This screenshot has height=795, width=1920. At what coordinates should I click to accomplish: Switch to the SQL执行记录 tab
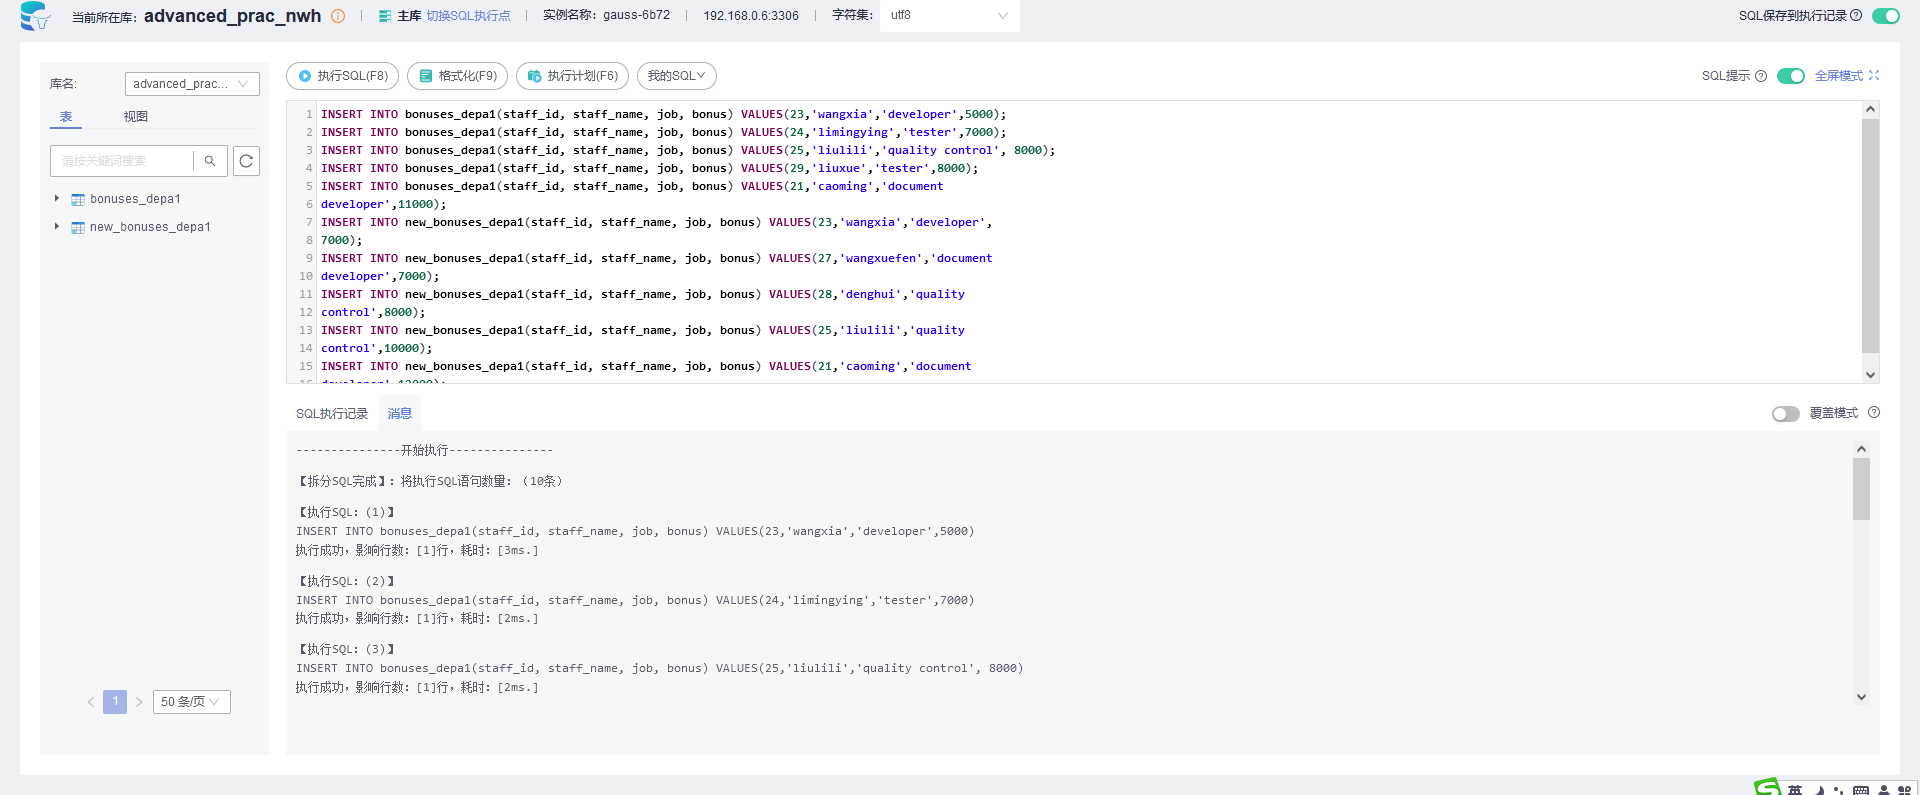(x=332, y=414)
